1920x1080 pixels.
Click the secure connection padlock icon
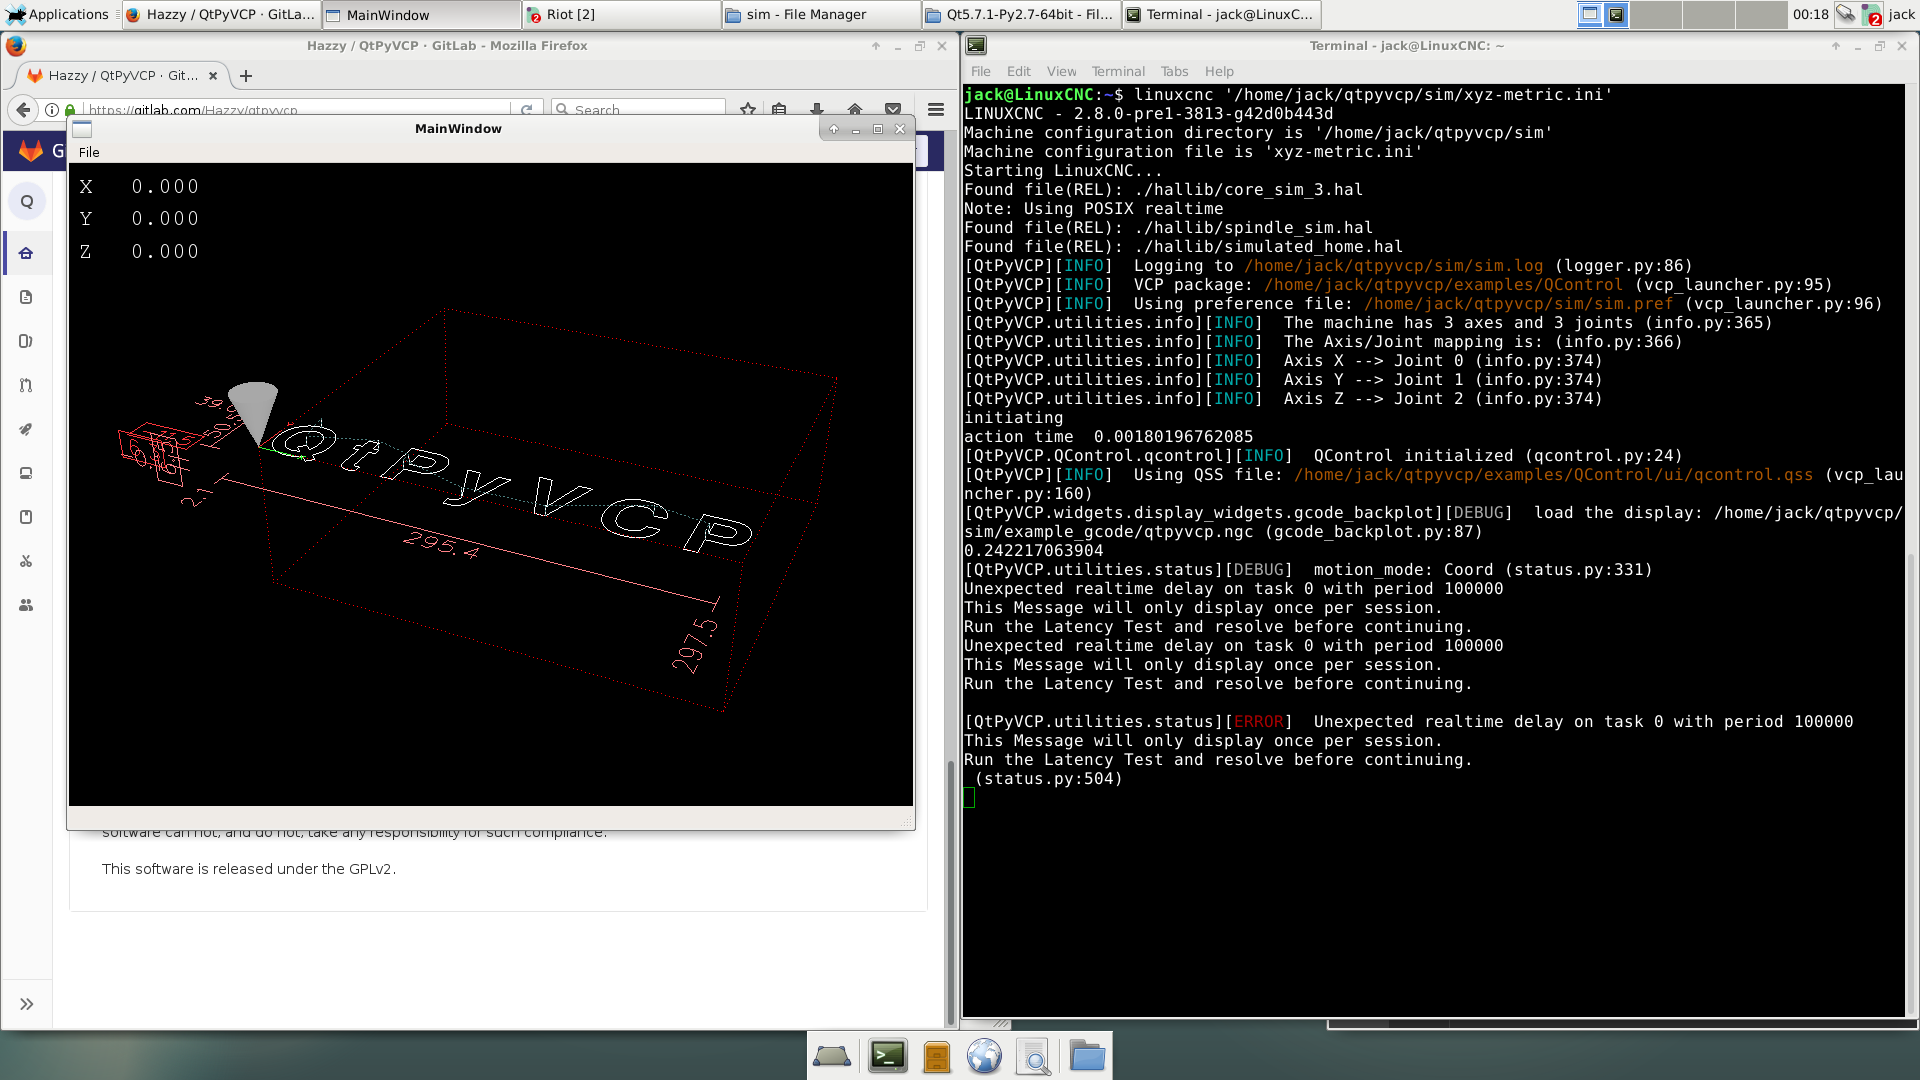tap(70, 110)
